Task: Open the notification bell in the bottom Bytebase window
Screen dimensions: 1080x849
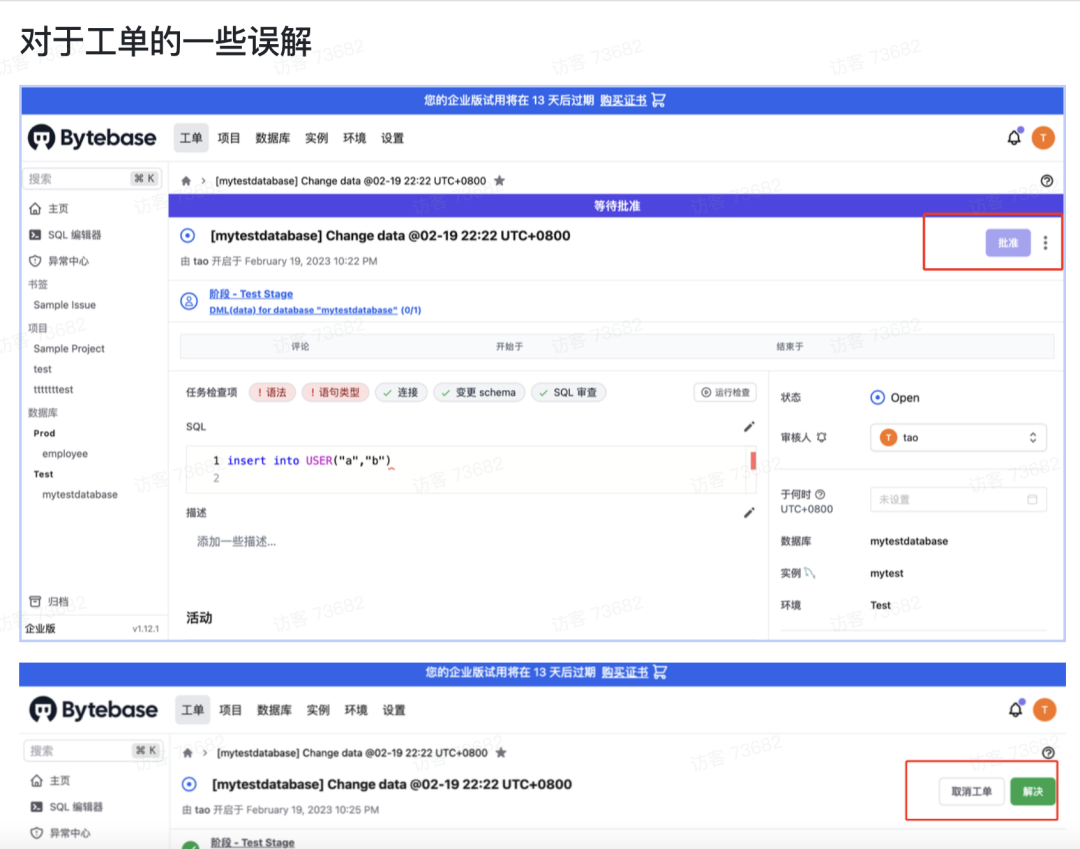Action: tap(1016, 709)
